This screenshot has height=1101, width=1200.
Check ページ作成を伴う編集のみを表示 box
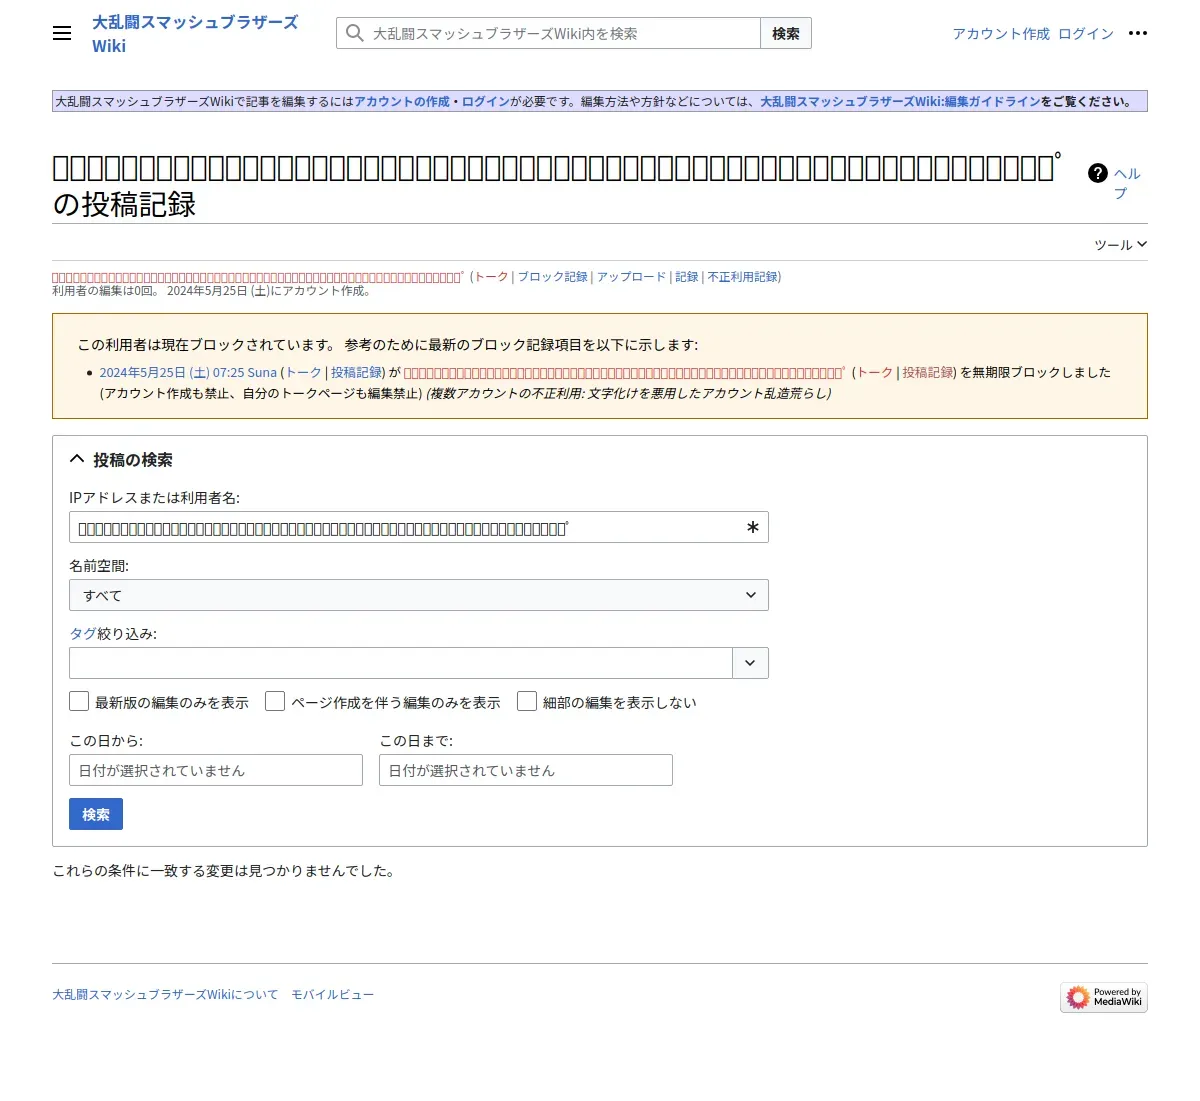[275, 701]
